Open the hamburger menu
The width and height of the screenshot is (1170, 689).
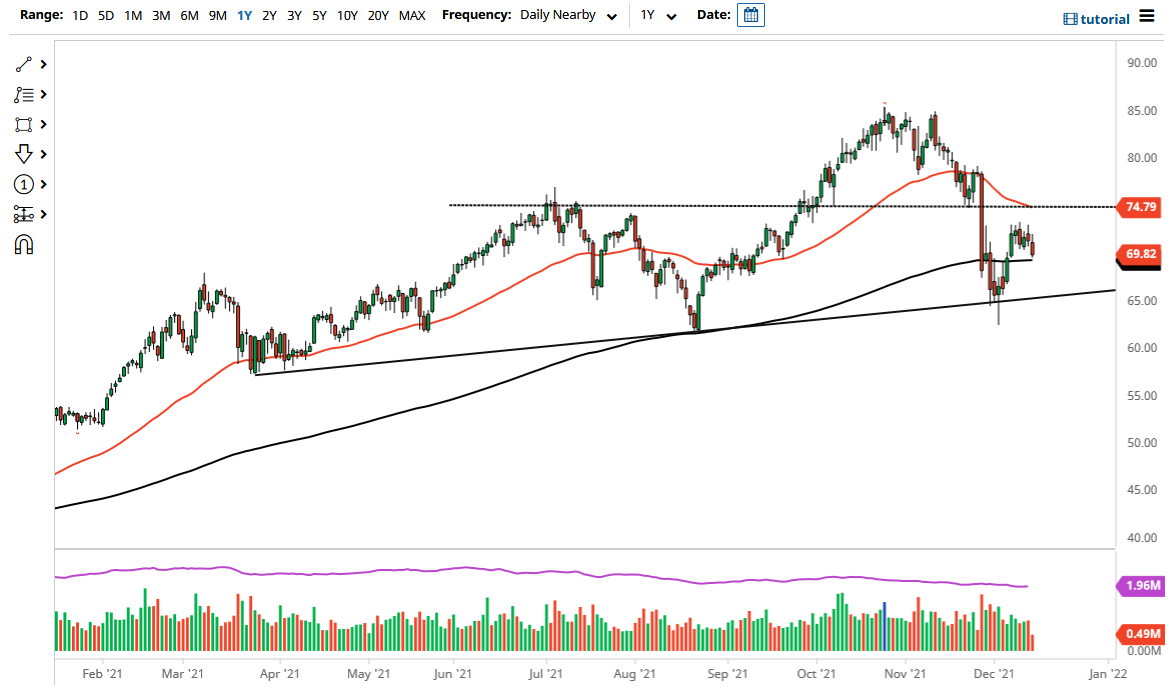[1148, 17]
